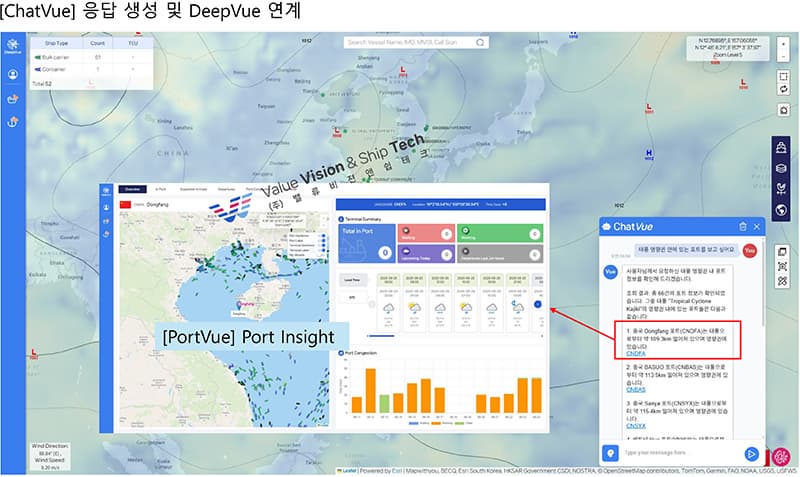Image resolution: width=800 pixels, height=477 pixels.
Task: Switch basemap using the globe icon
Action: point(781,210)
